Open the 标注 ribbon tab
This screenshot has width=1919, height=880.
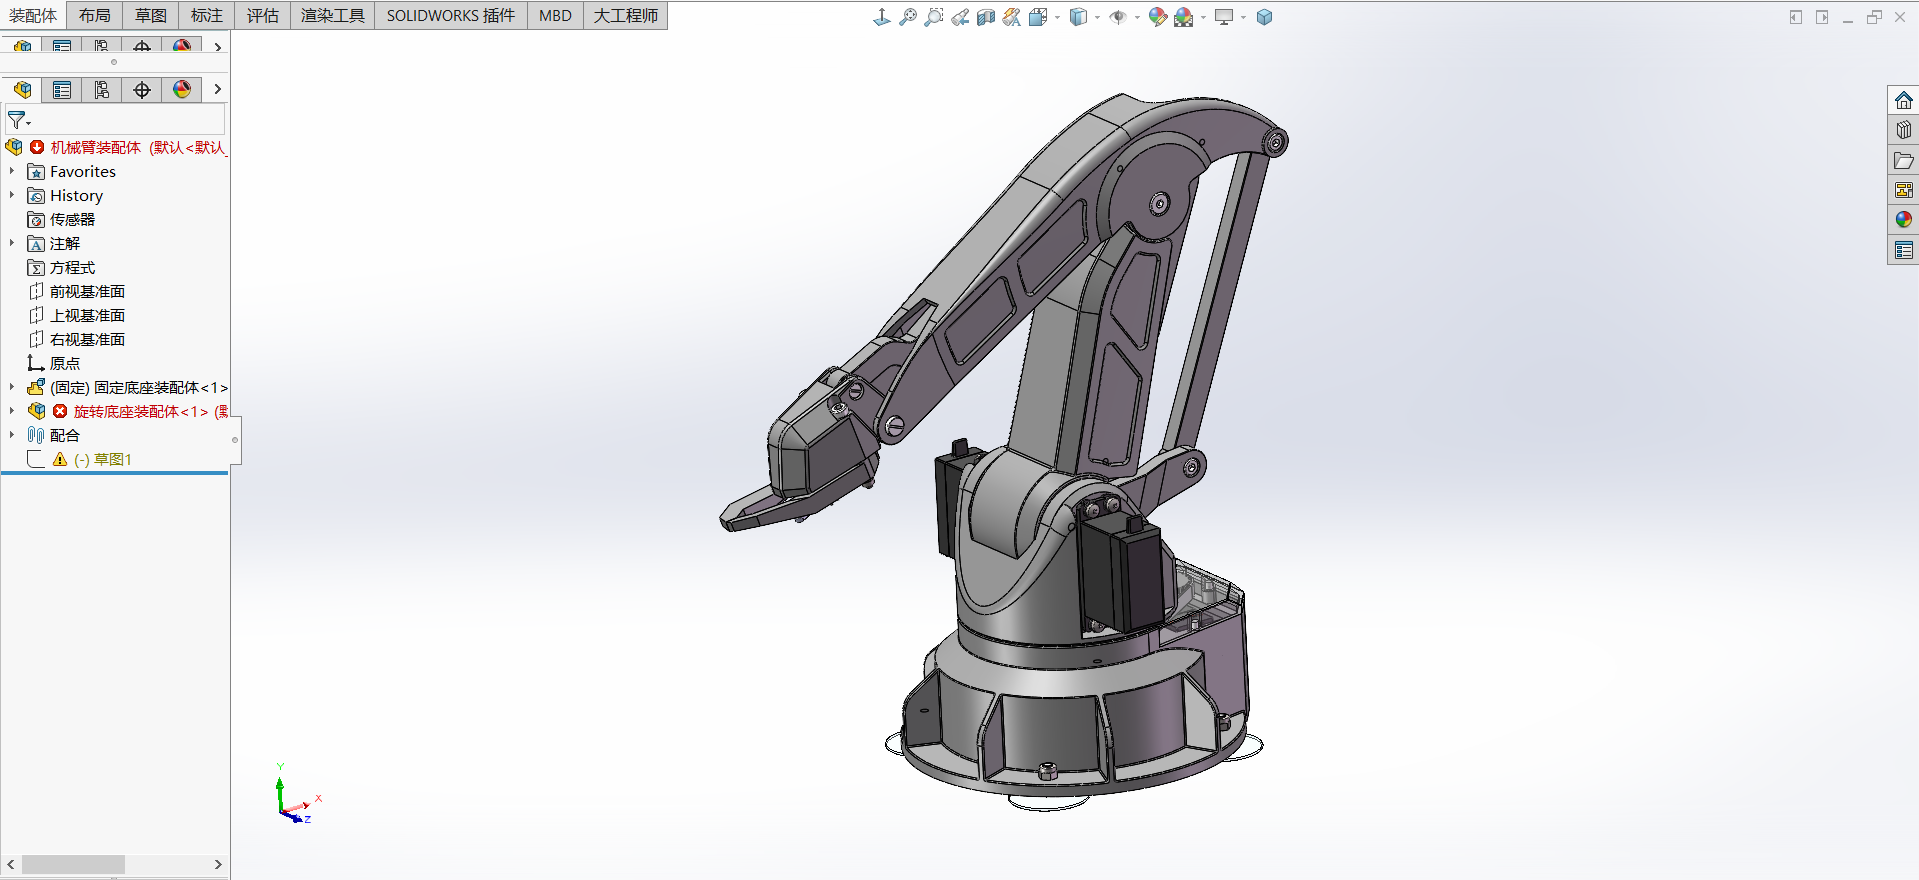point(207,16)
